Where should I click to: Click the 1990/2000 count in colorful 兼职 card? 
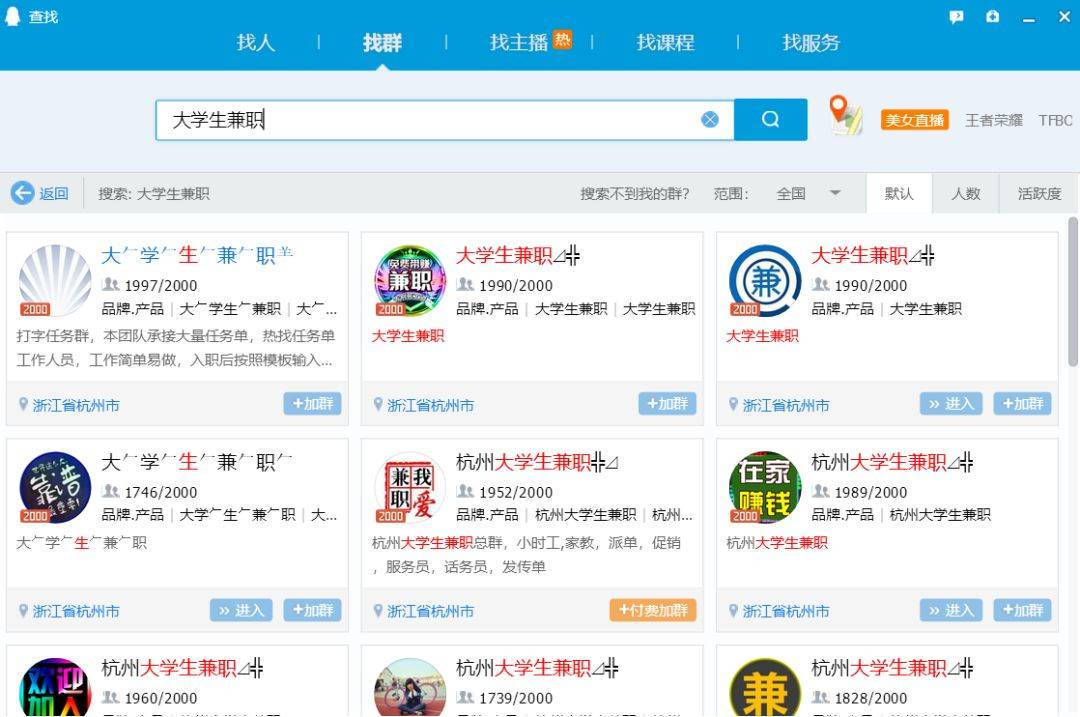coord(515,285)
